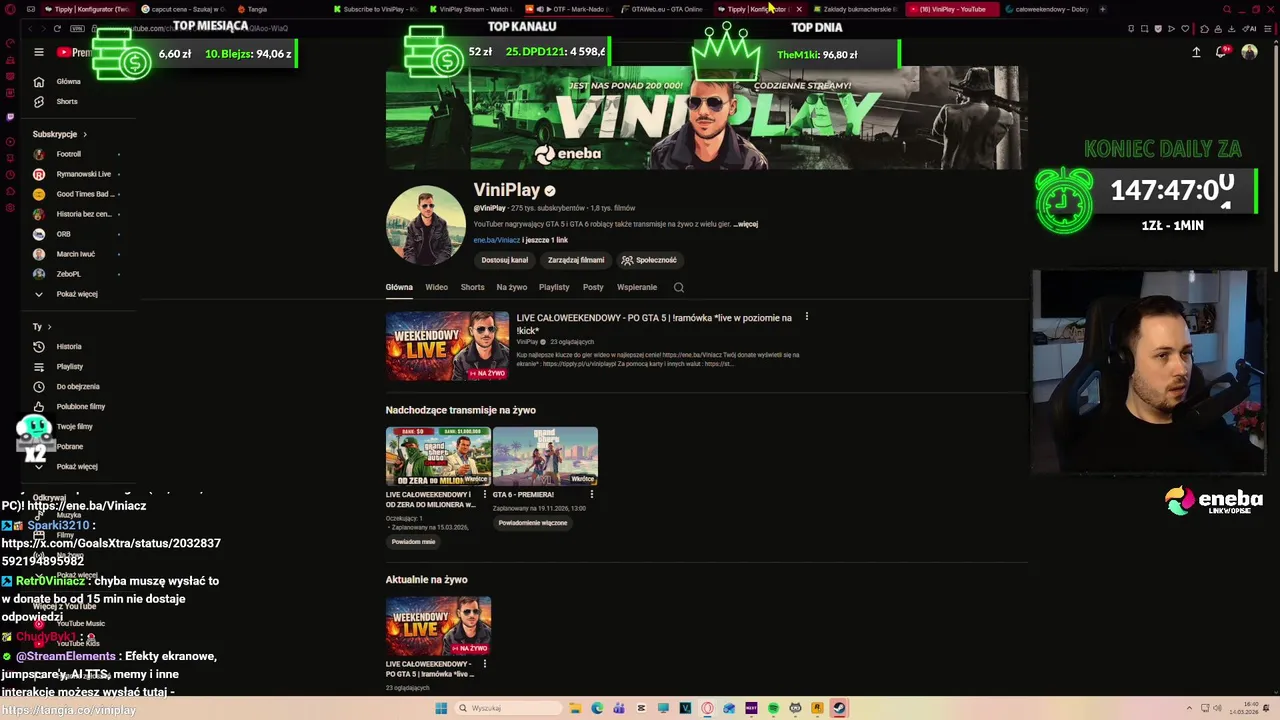Open the Ty section chevron

coord(49,327)
